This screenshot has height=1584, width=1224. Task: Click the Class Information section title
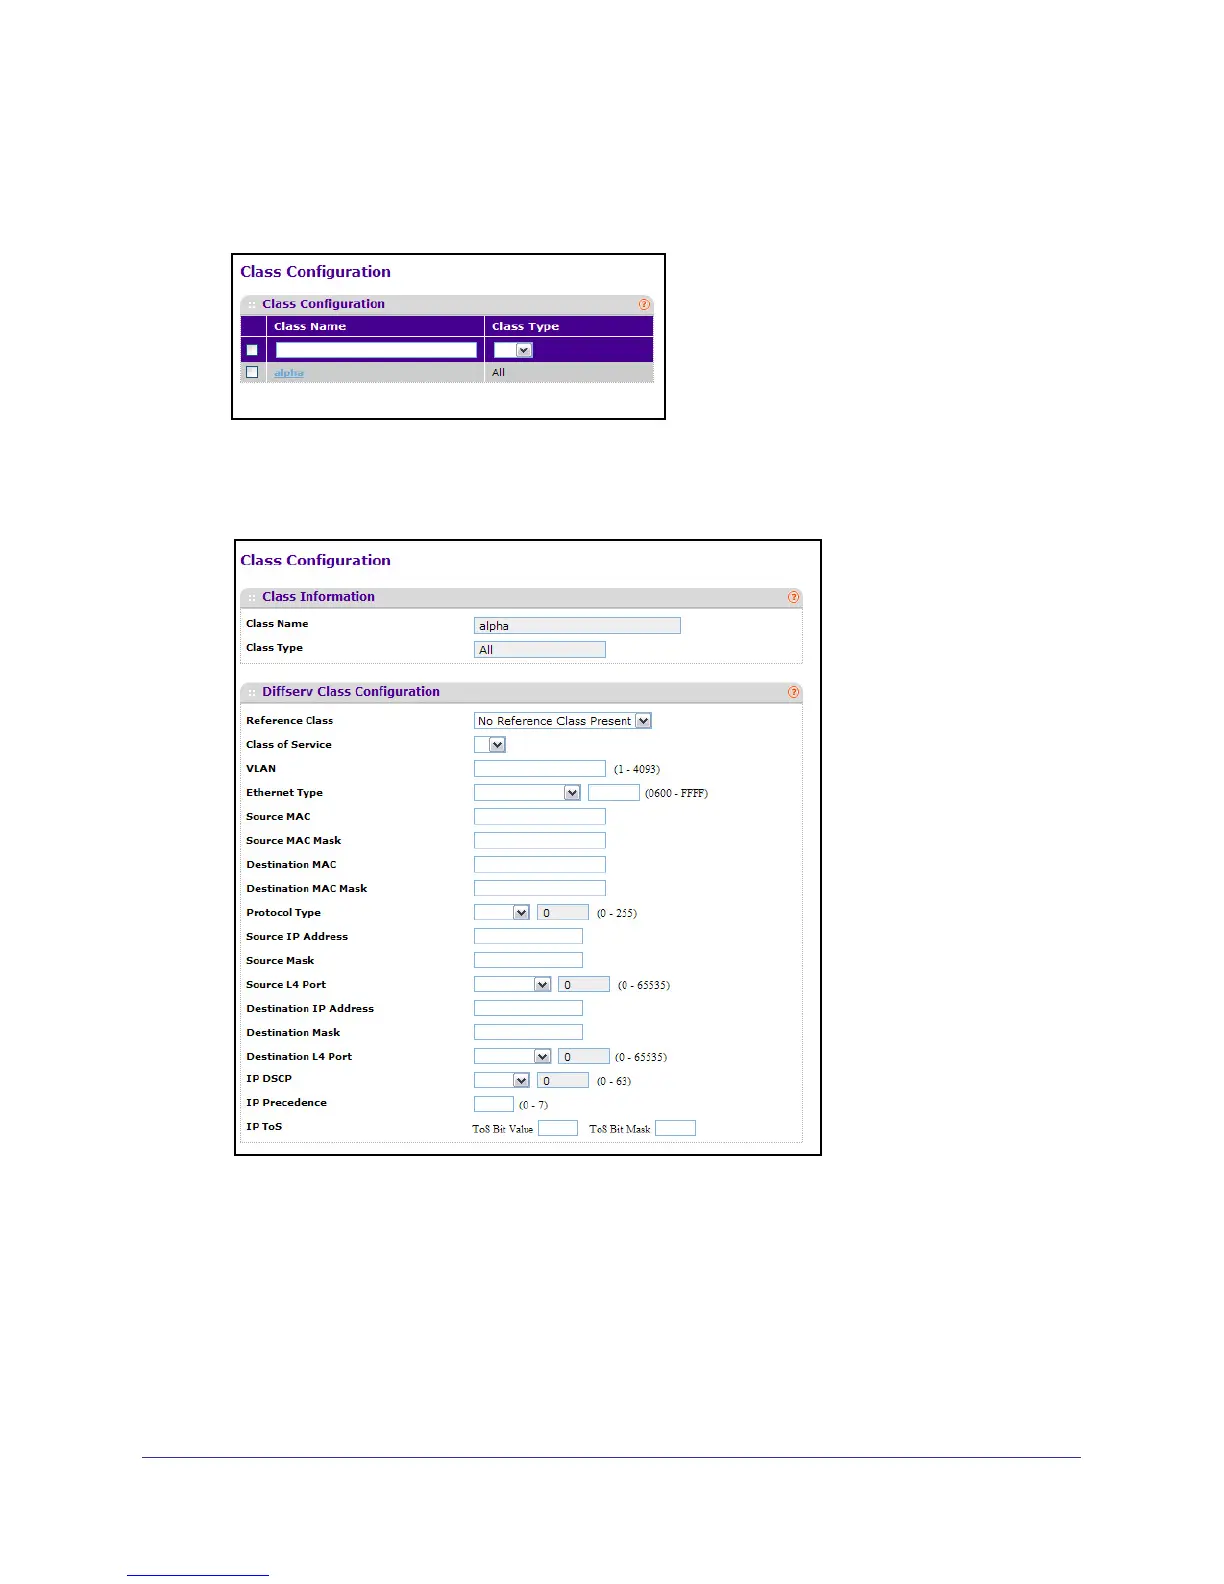point(318,597)
